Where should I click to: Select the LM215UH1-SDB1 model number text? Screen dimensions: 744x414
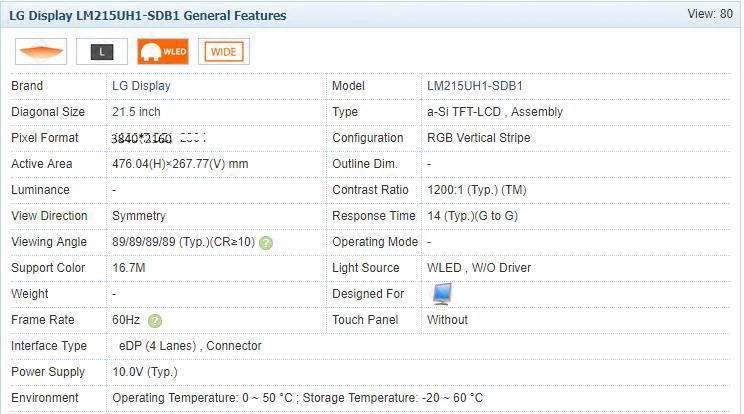tap(474, 86)
